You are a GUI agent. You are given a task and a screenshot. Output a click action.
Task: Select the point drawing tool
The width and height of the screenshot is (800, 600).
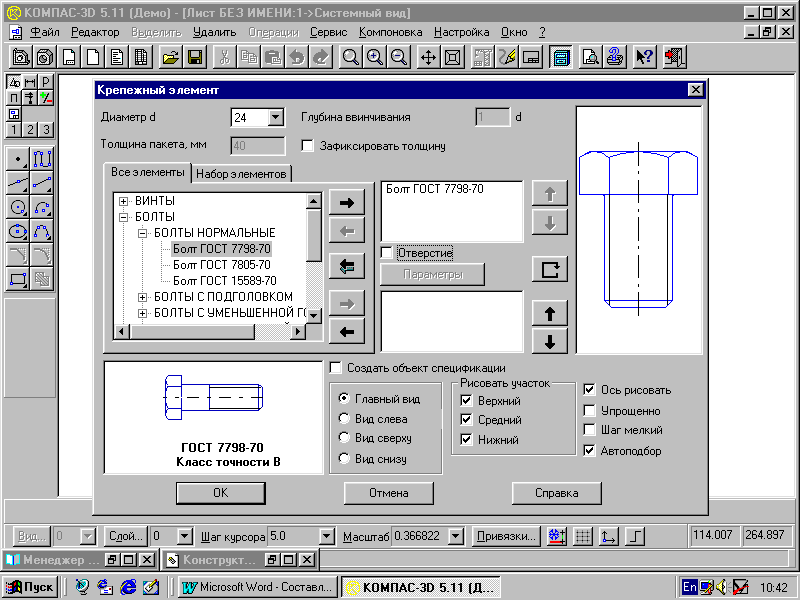pos(18,159)
